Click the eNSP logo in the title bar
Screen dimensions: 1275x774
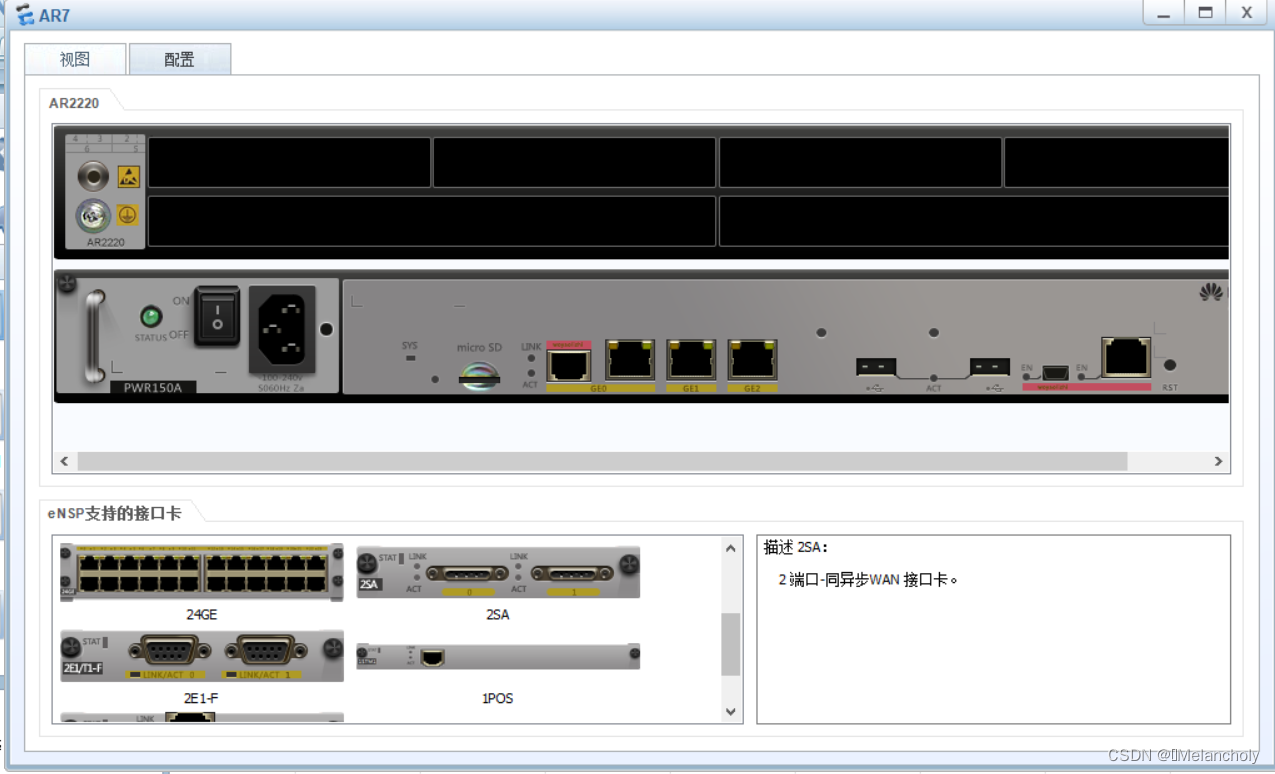pyautogui.click(x=22, y=14)
